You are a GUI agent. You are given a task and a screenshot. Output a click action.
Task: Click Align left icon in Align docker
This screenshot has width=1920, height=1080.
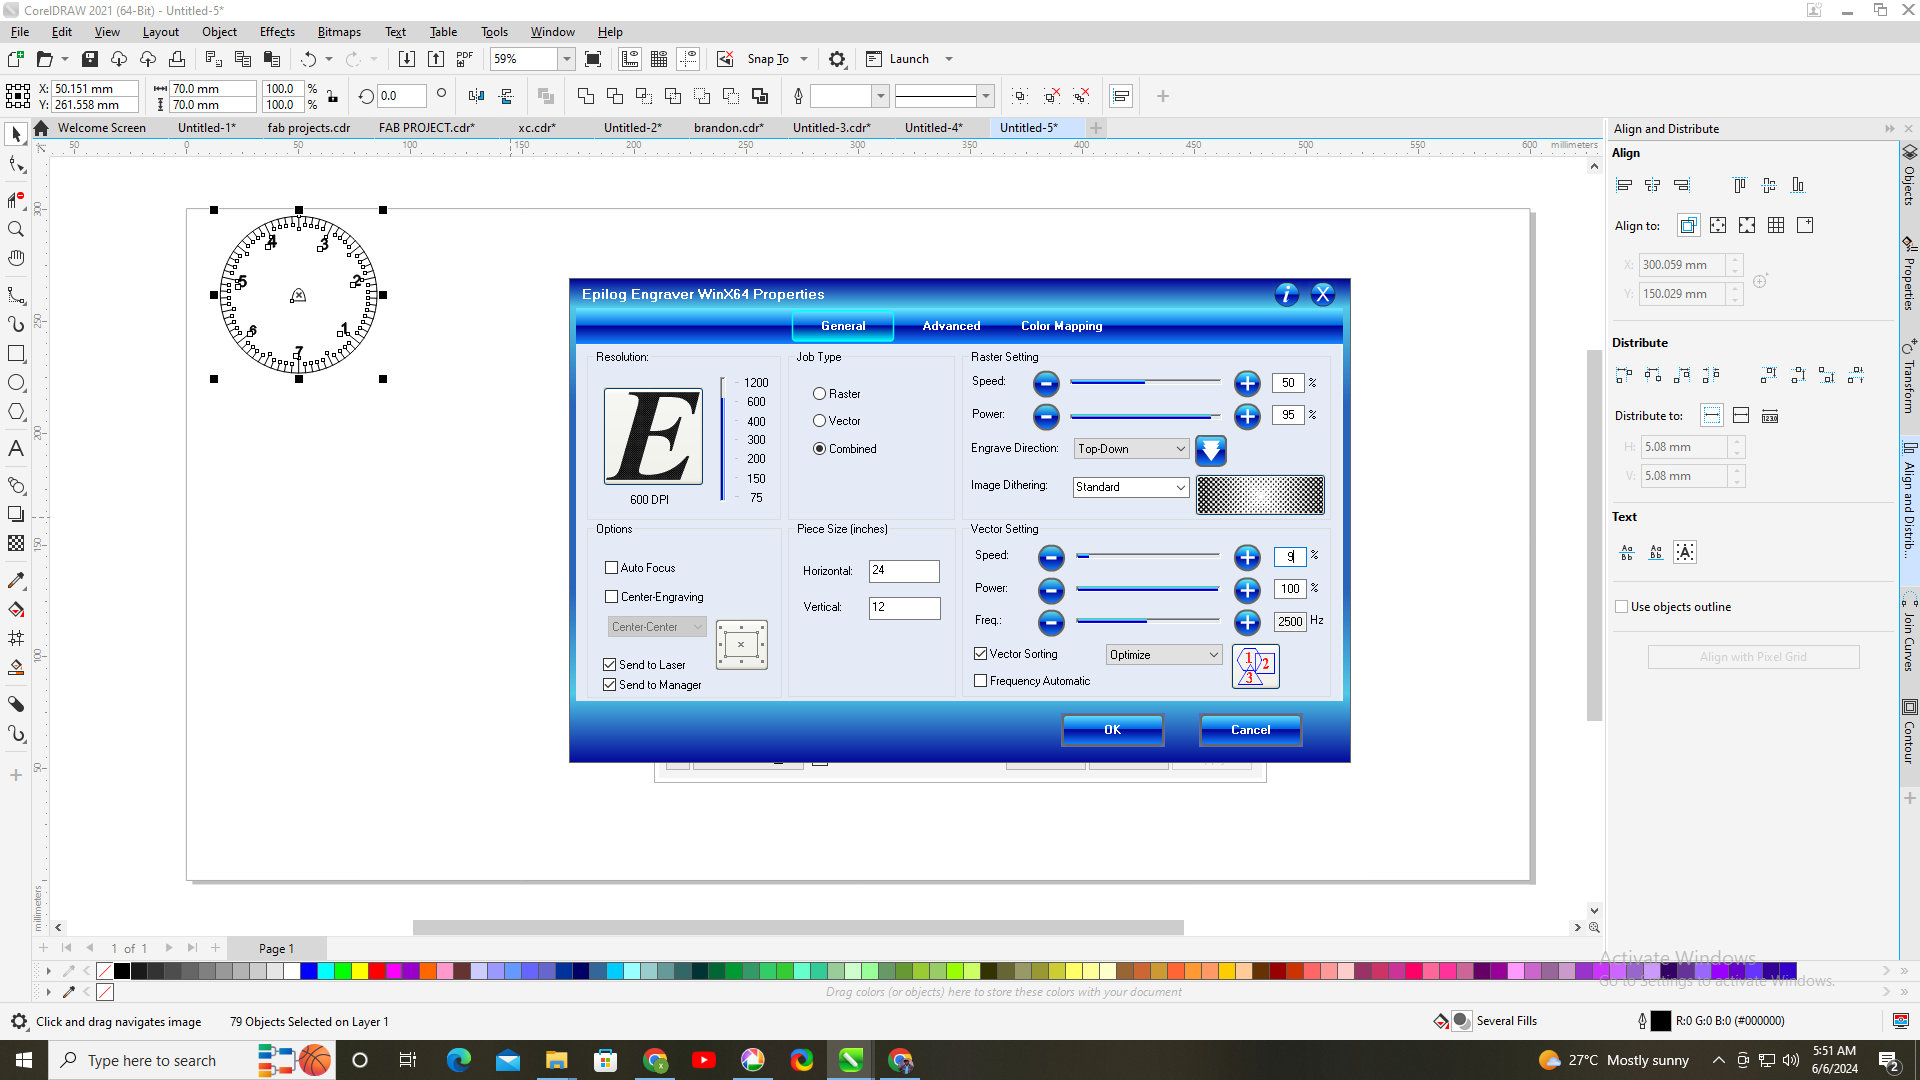click(1624, 185)
